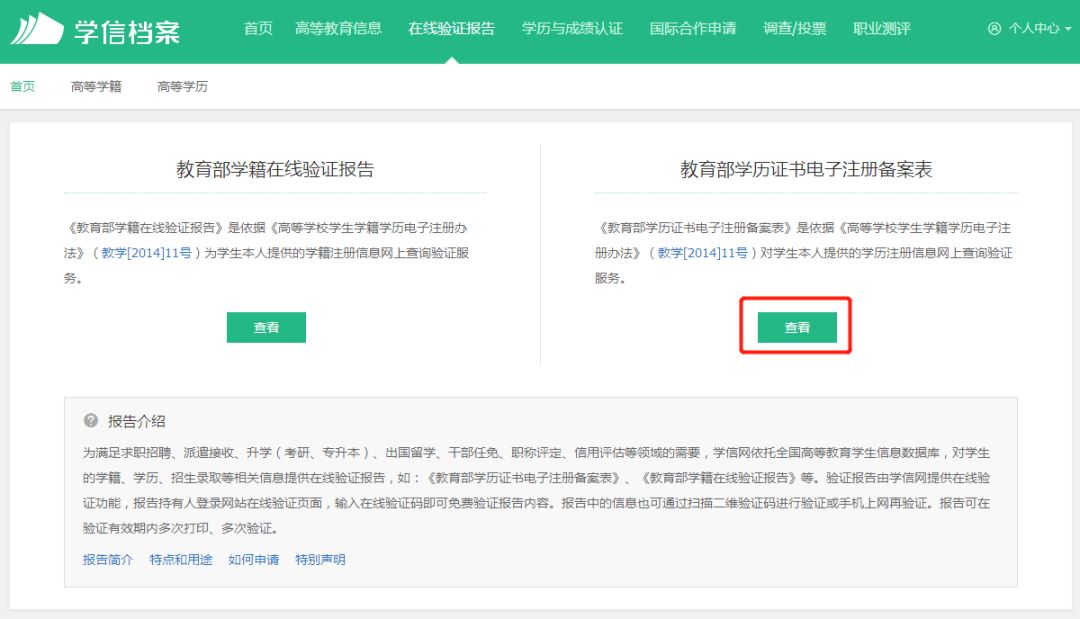
Task: Click 首页 in the green sub-navigation
Action: tap(23, 87)
